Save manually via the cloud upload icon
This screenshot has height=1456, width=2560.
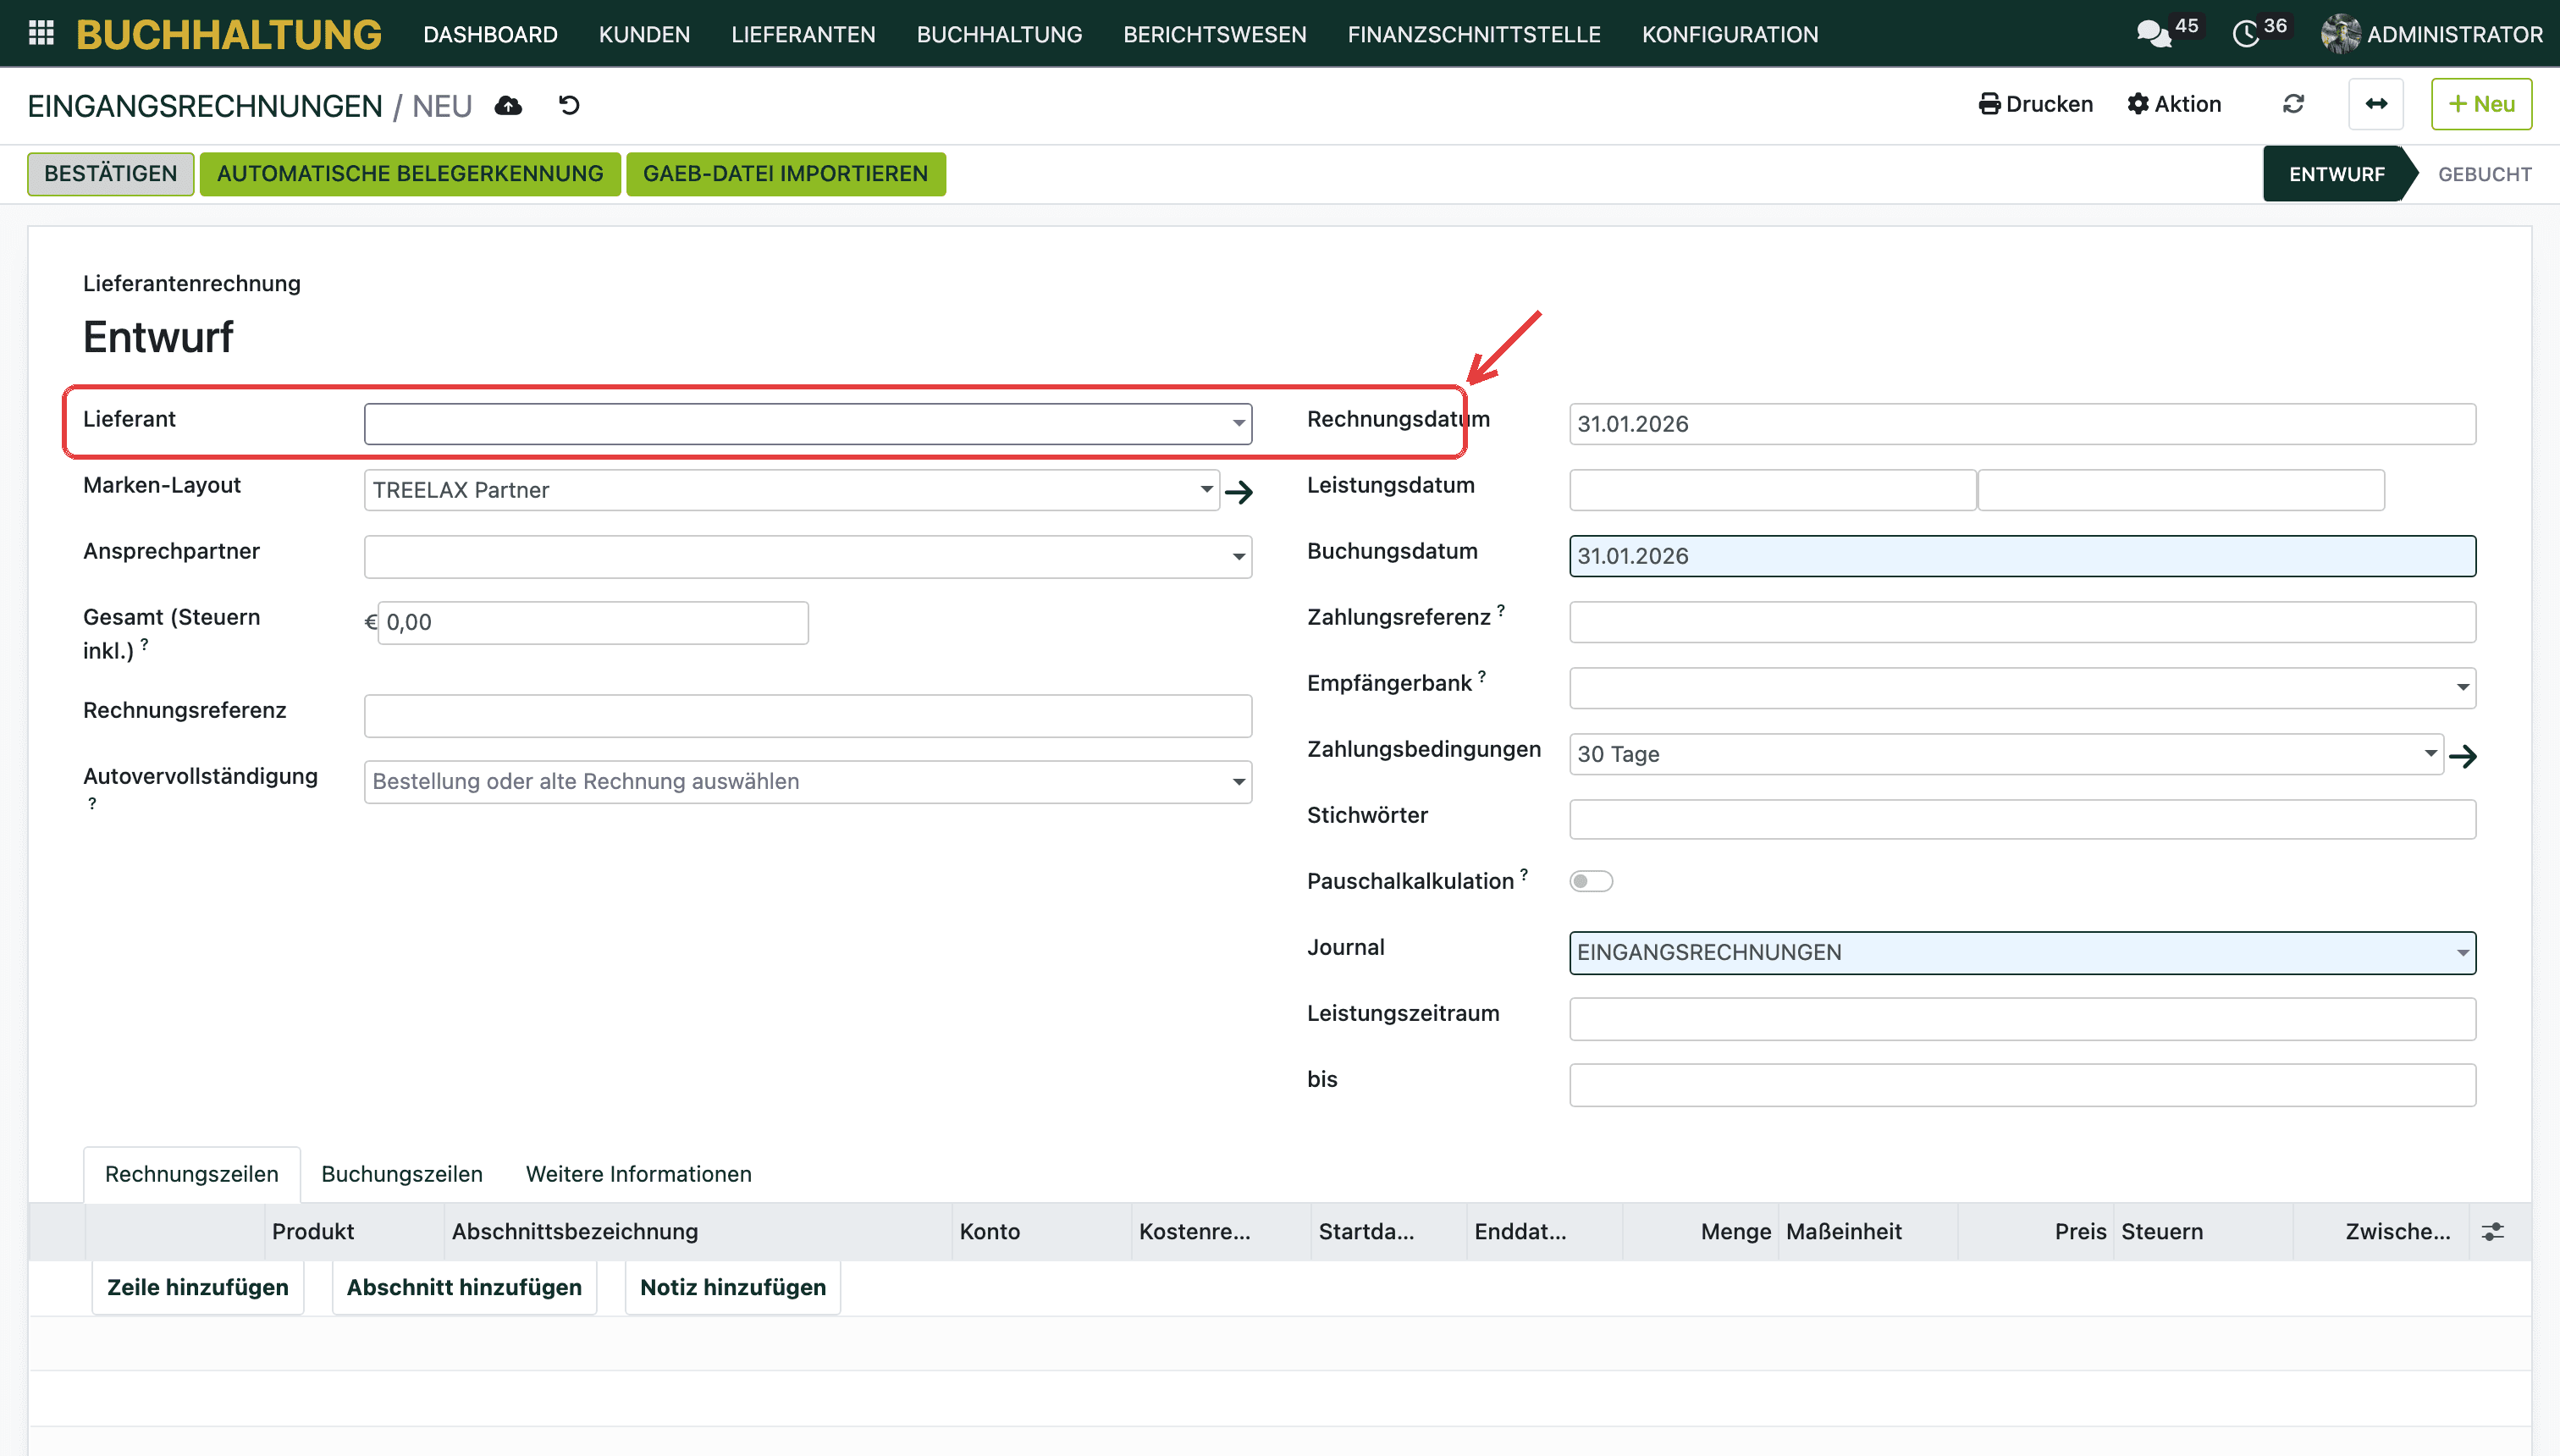[508, 105]
